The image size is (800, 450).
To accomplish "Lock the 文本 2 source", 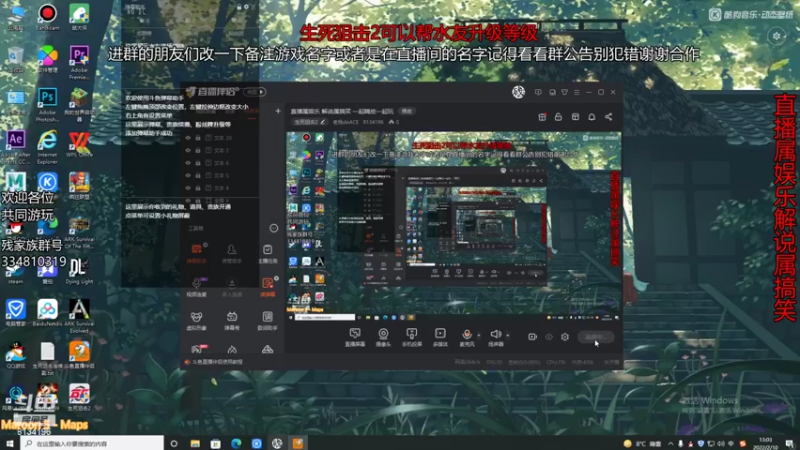I will tap(198, 151).
